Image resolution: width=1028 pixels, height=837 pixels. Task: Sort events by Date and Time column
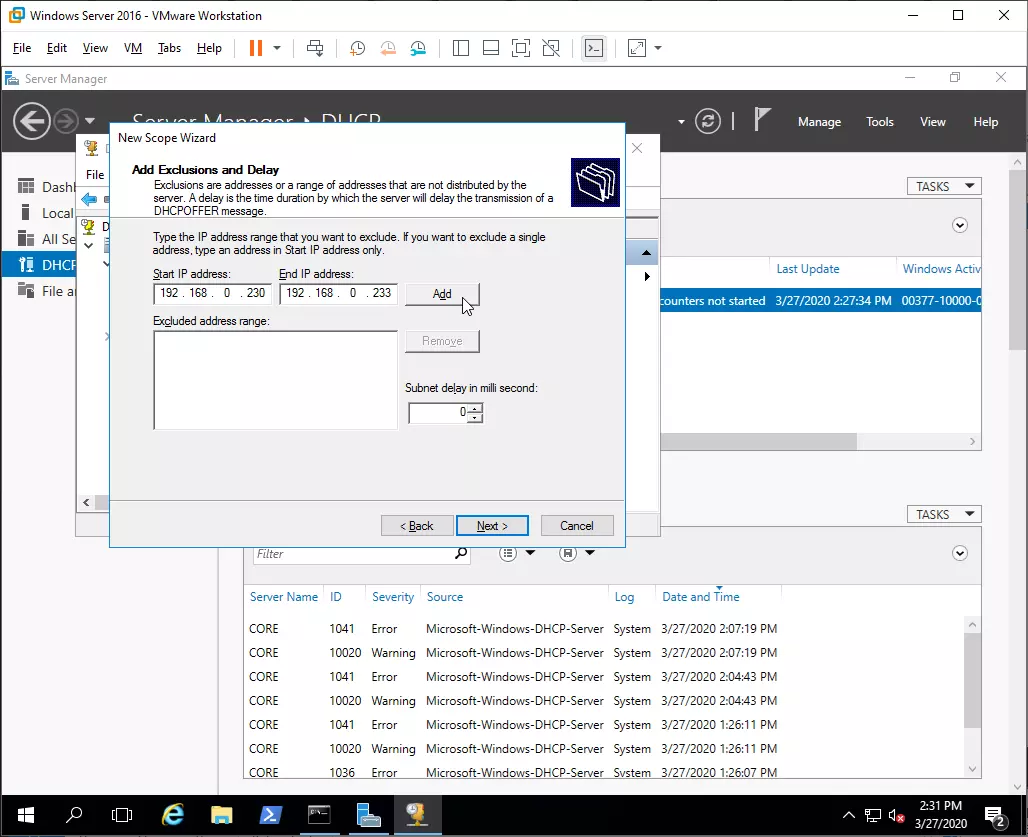(700, 596)
